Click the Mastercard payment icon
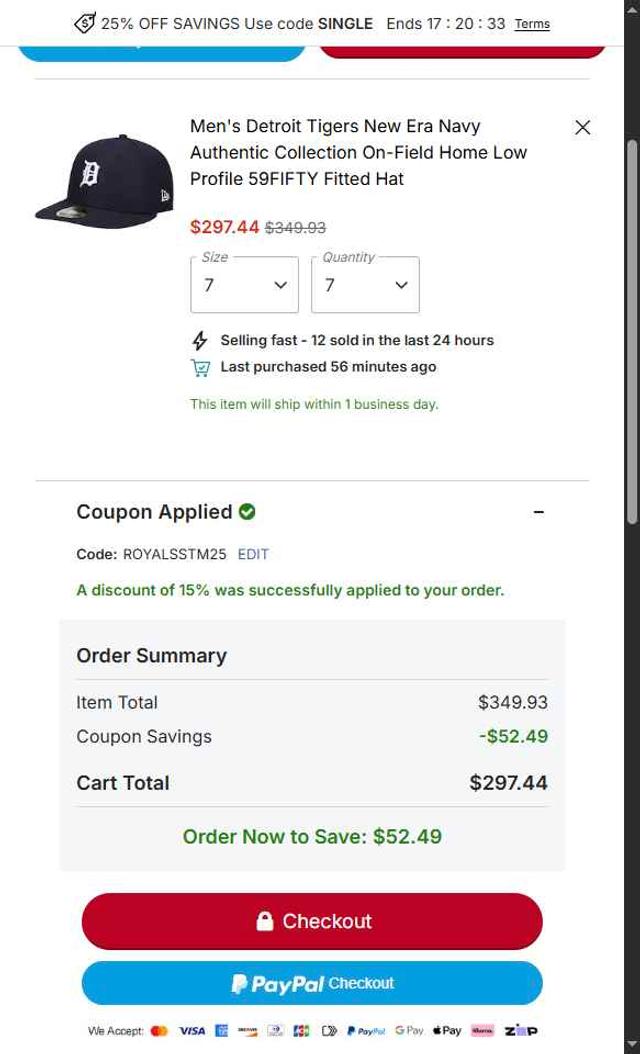 (159, 1031)
